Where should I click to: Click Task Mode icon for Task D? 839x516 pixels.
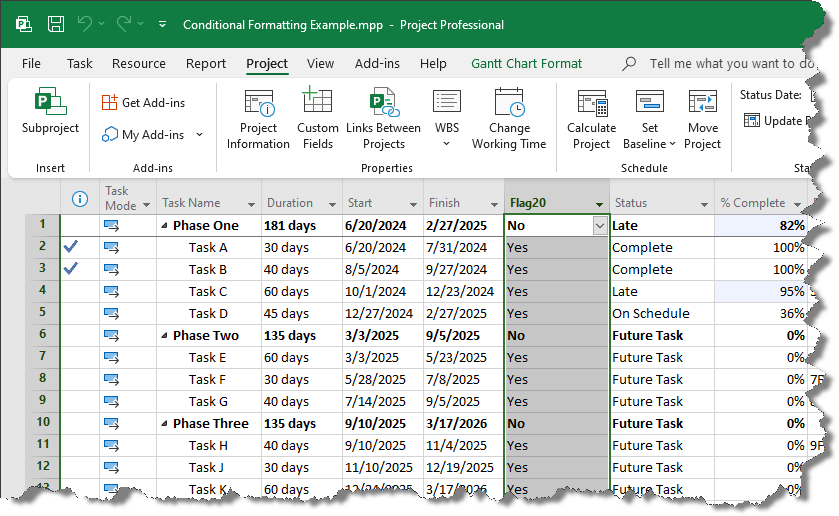coord(111,314)
